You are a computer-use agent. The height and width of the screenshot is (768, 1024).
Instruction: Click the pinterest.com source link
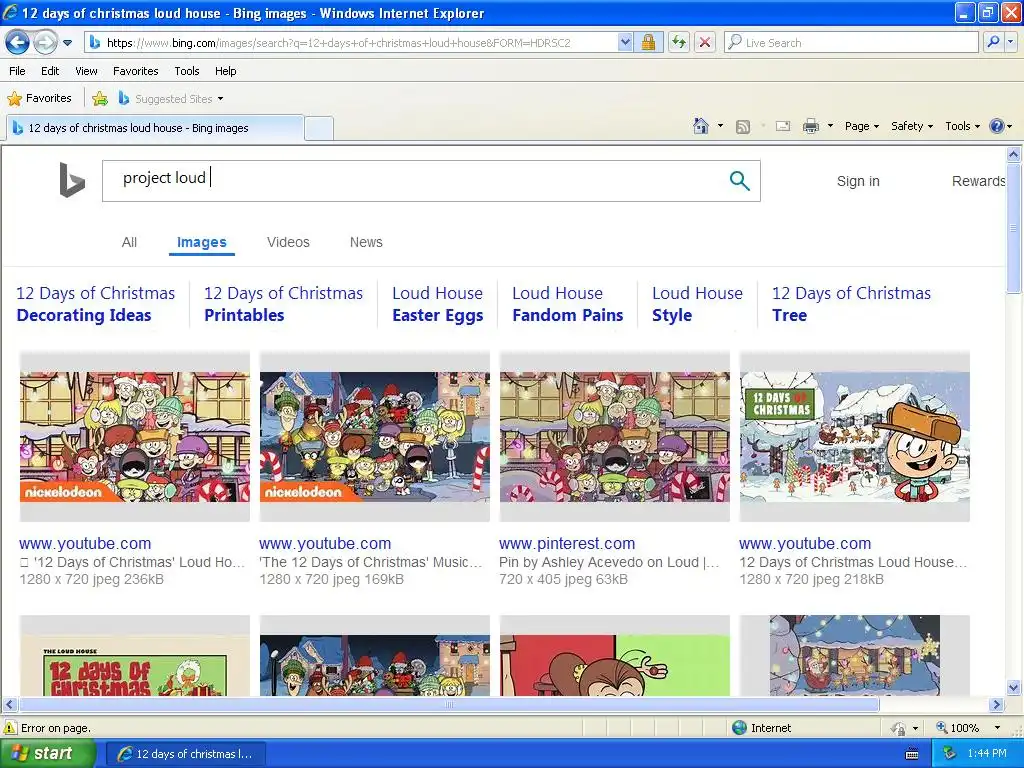[x=567, y=543]
